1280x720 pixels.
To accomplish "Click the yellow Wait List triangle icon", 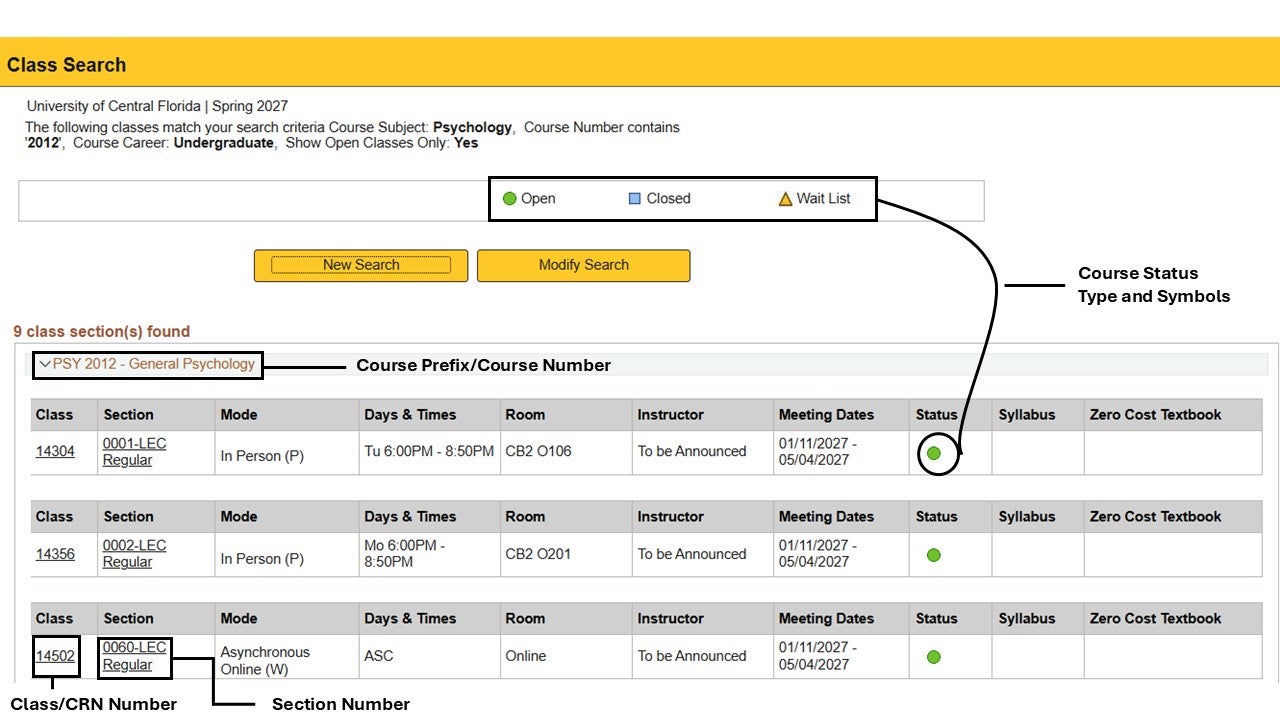I will 785,199.
